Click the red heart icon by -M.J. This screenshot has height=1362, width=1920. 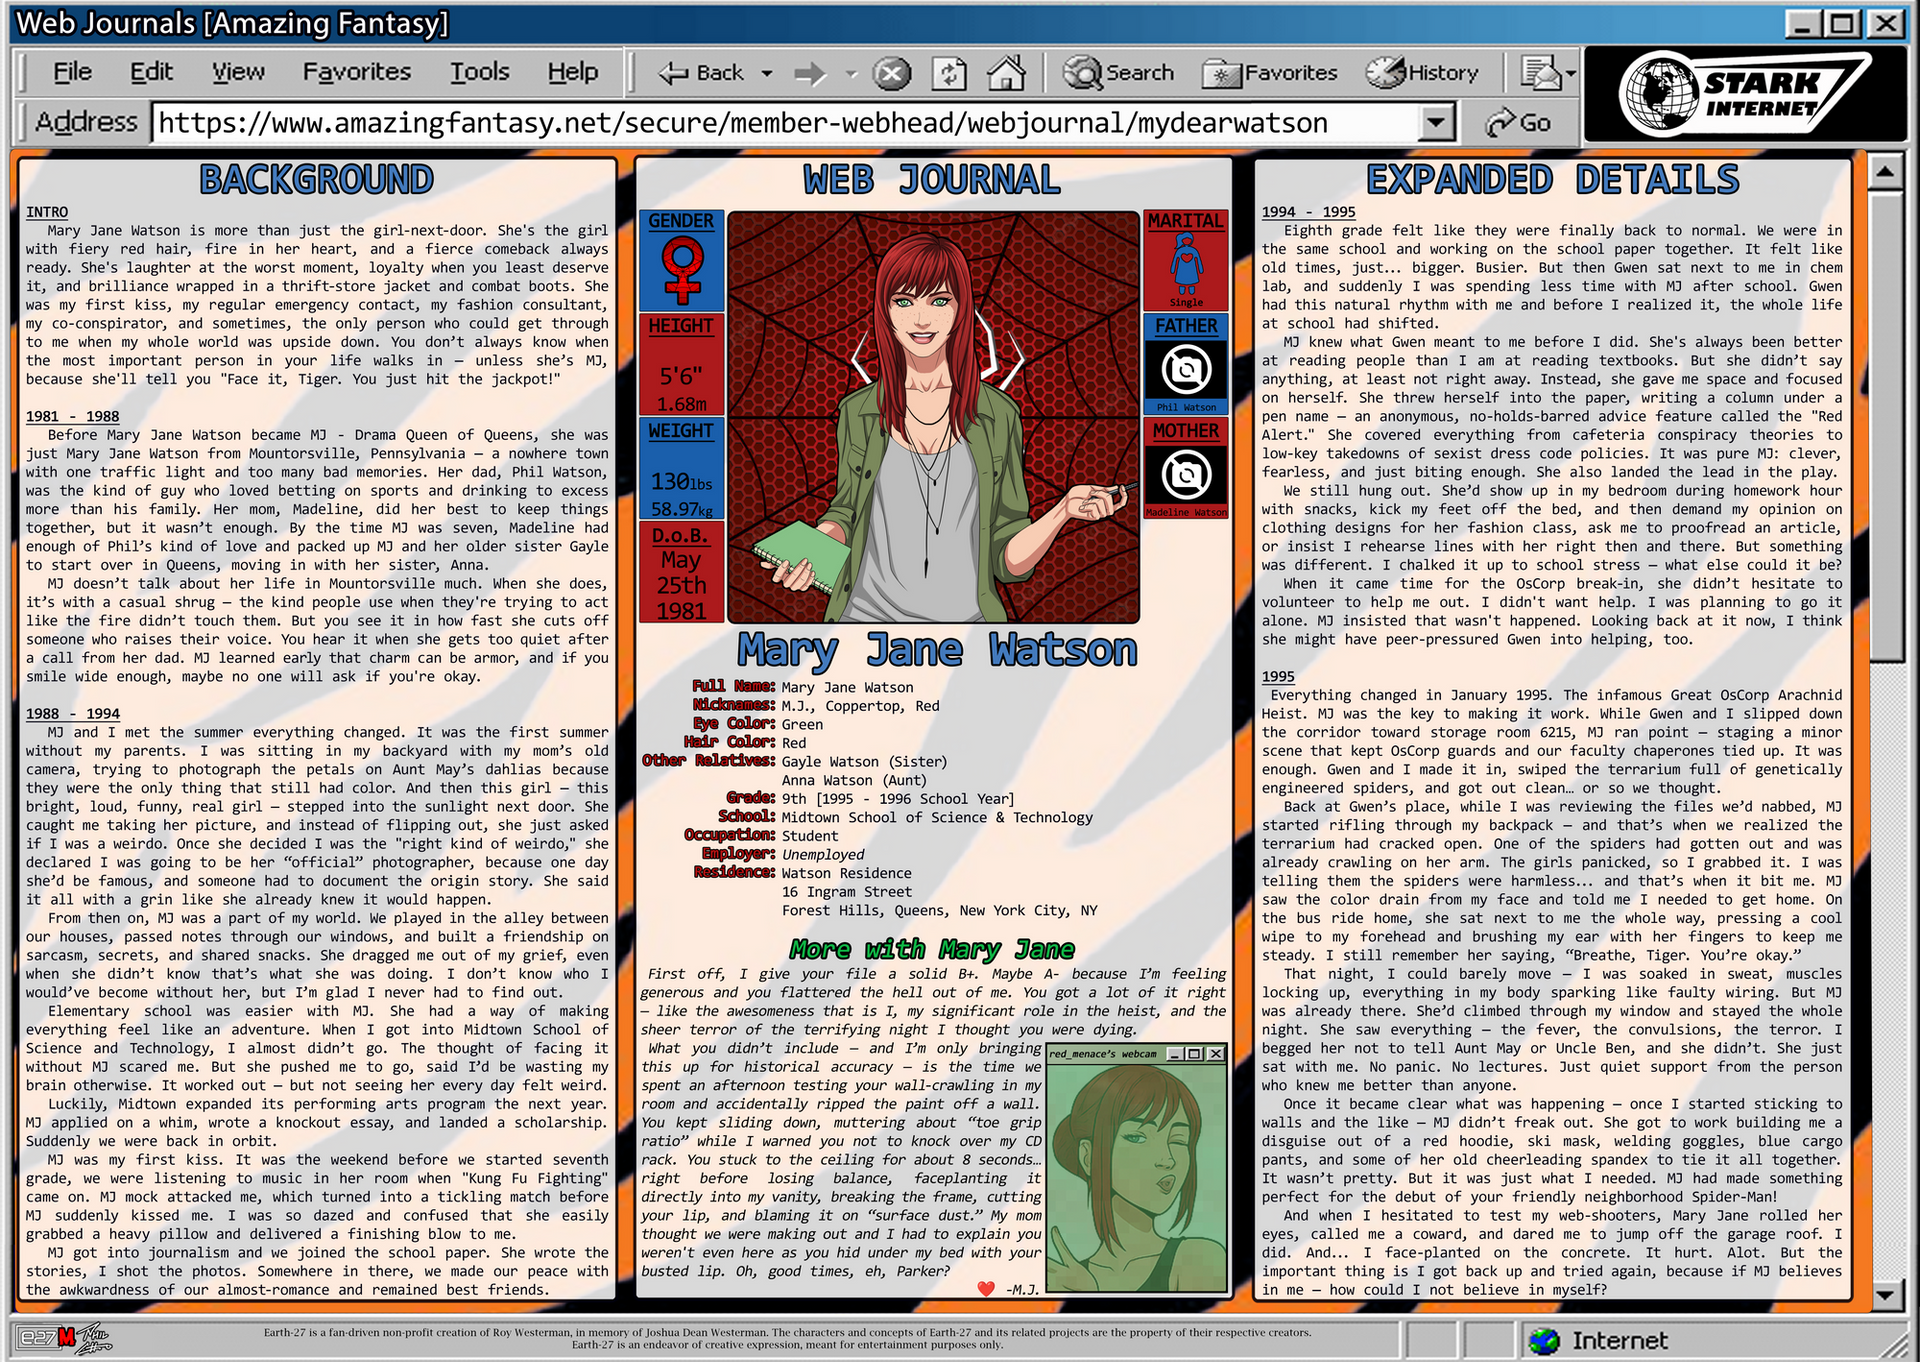(x=986, y=1289)
